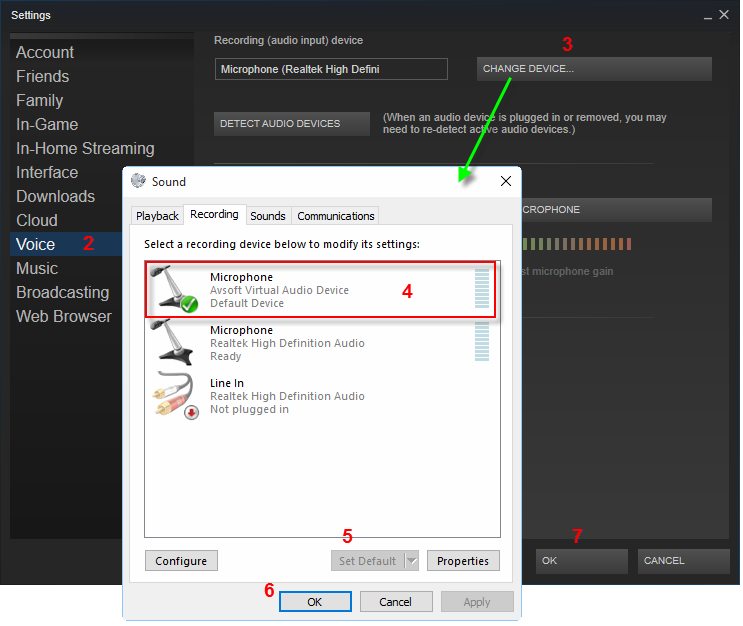Click the recording device name field
This screenshot has height=626, width=743.
(331, 69)
